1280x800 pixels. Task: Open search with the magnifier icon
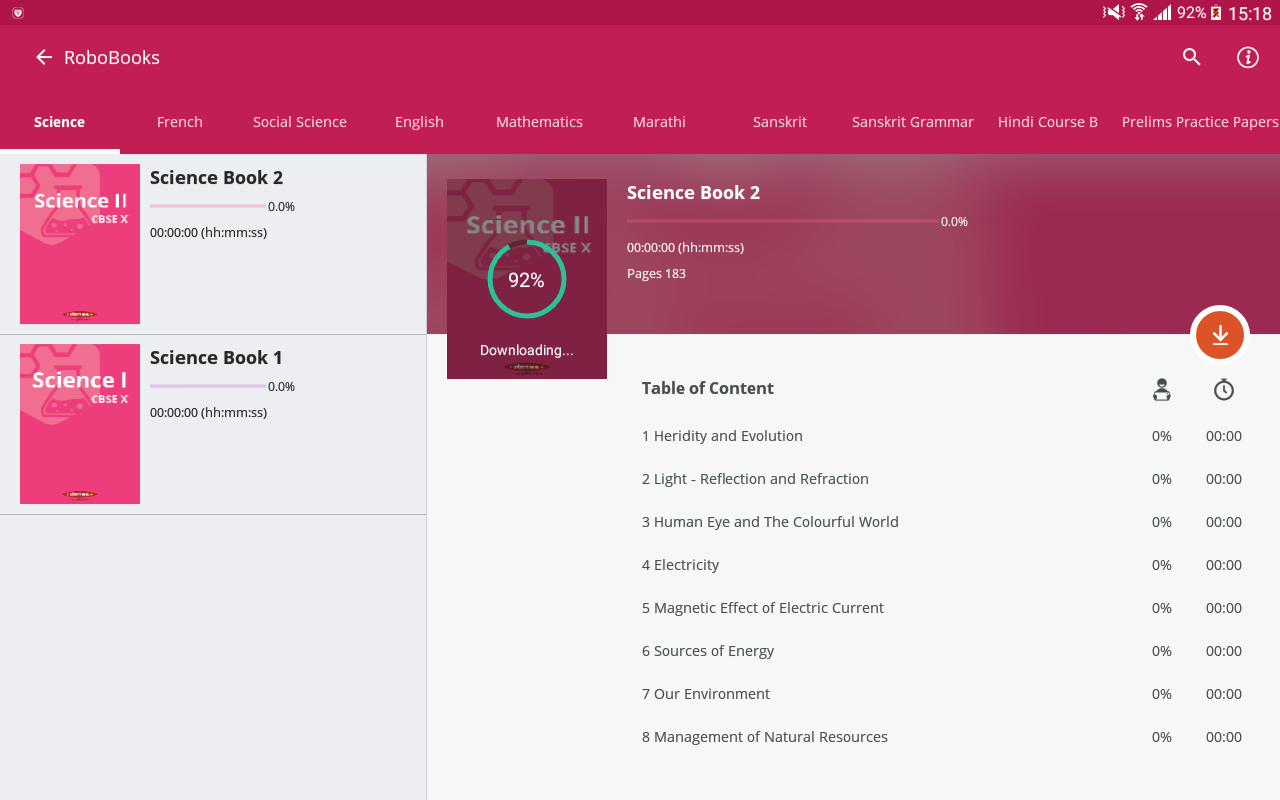point(1191,57)
